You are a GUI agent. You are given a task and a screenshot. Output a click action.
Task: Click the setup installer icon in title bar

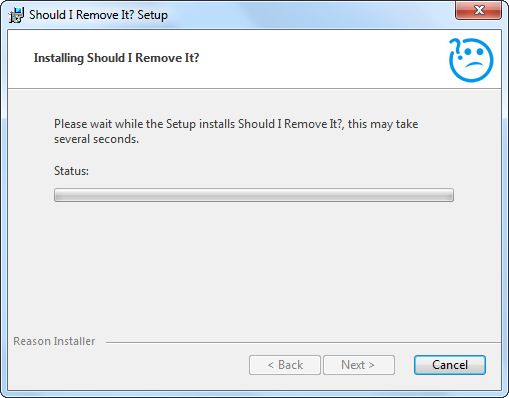coord(16,15)
